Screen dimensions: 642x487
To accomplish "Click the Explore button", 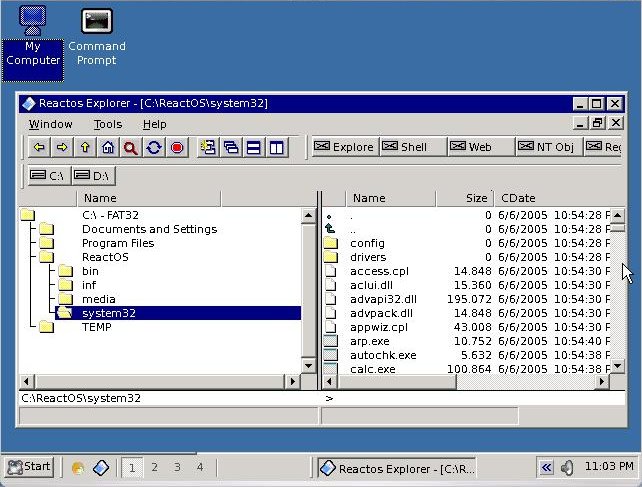I will coord(345,147).
